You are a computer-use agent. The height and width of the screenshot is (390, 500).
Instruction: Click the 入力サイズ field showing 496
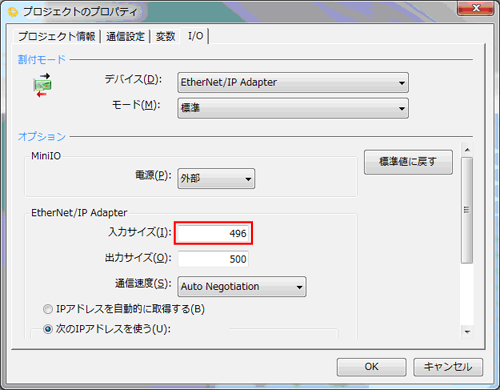(213, 233)
